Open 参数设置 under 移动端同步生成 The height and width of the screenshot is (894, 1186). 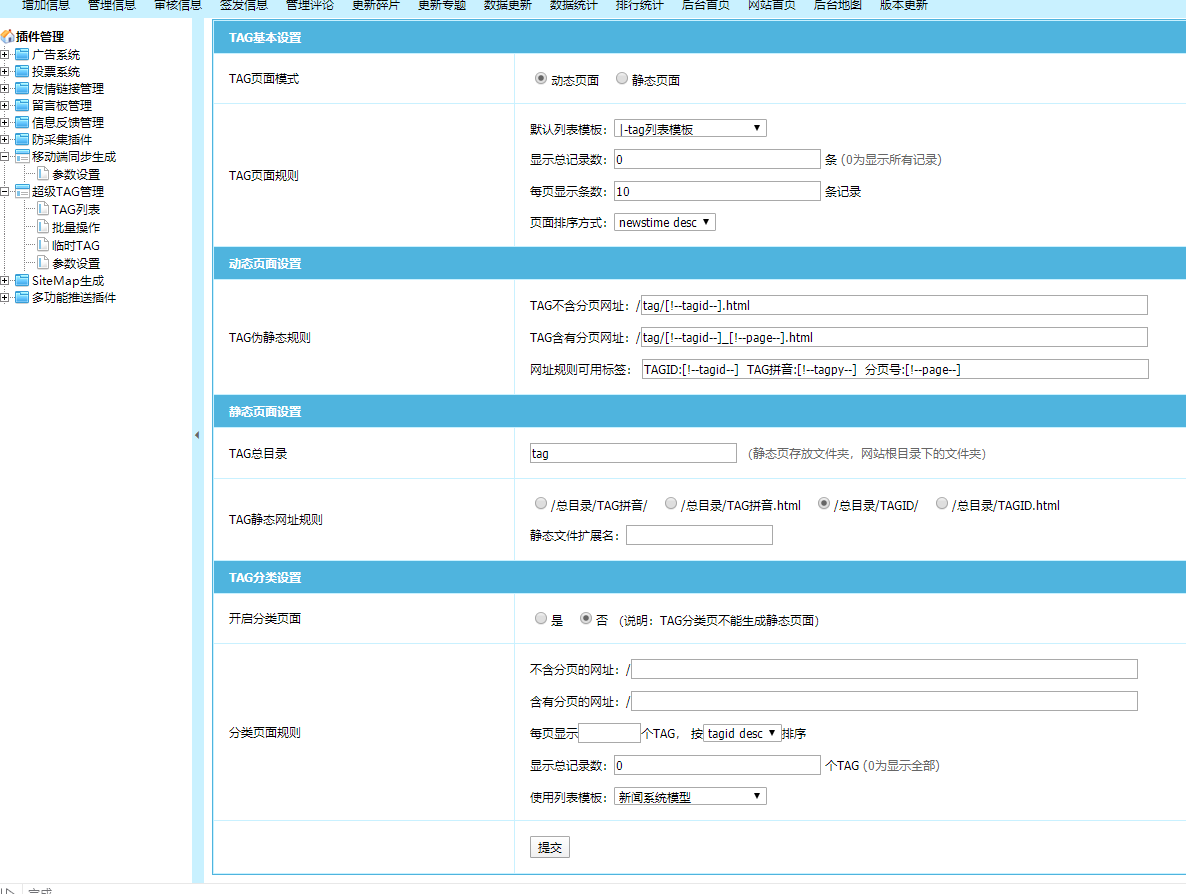[x=76, y=174]
